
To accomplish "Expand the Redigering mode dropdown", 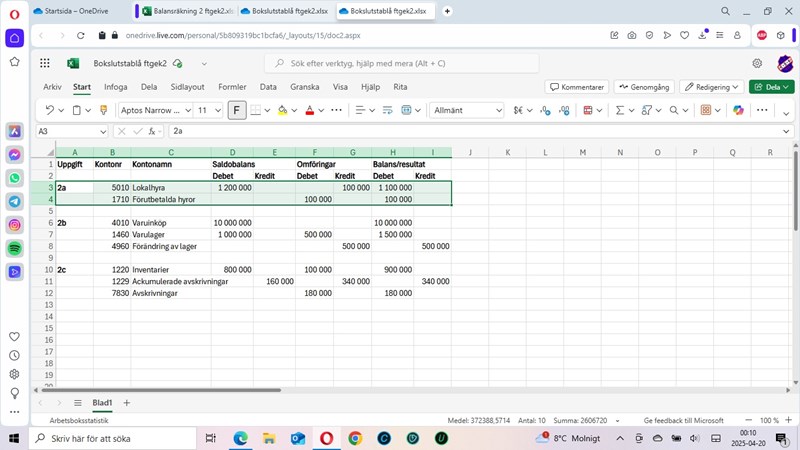I will tap(711, 87).
